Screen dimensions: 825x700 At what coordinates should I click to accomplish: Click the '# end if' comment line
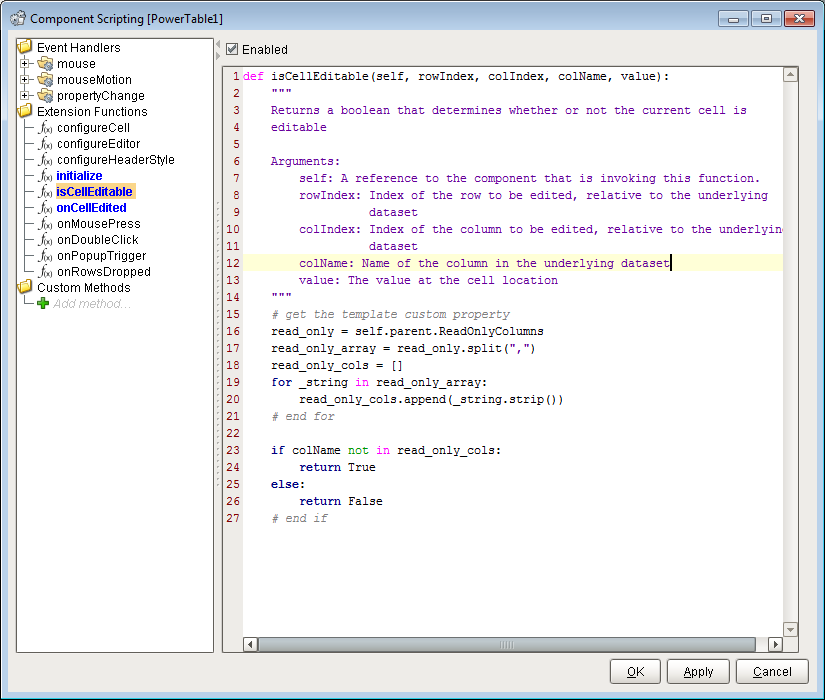[299, 518]
